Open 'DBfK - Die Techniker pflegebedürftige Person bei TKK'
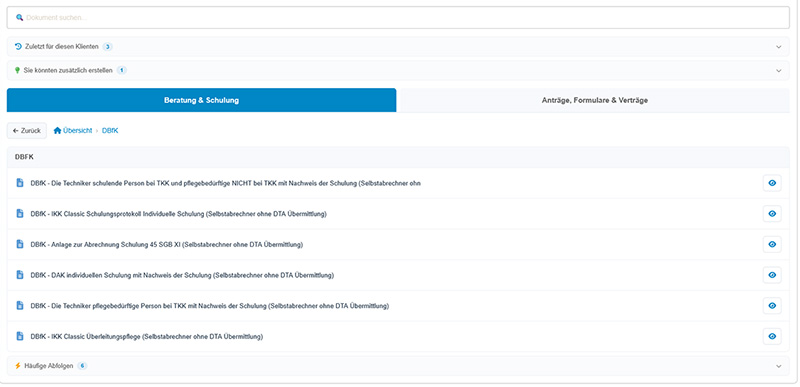Image resolution: width=800 pixels, height=387 pixels. pyautogui.click(x=210, y=305)
